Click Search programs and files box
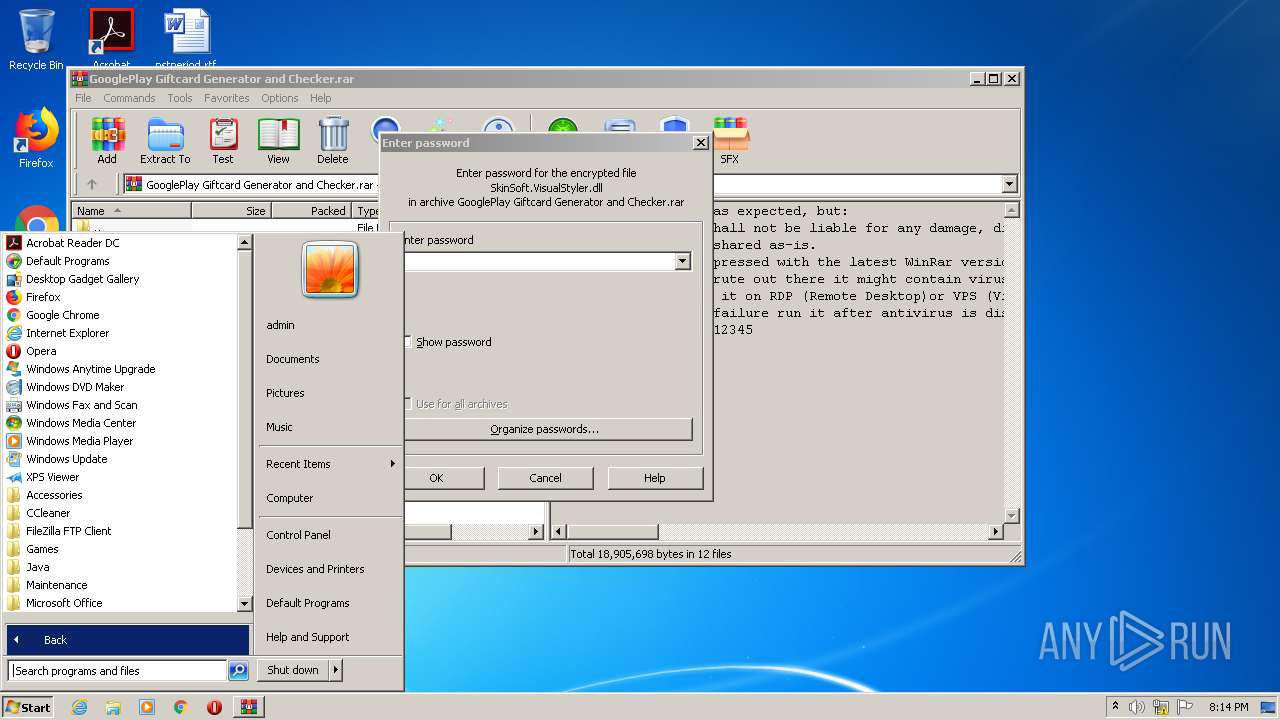The width and height of the screenshot is (1280, 720). click(x=118, y=671)
